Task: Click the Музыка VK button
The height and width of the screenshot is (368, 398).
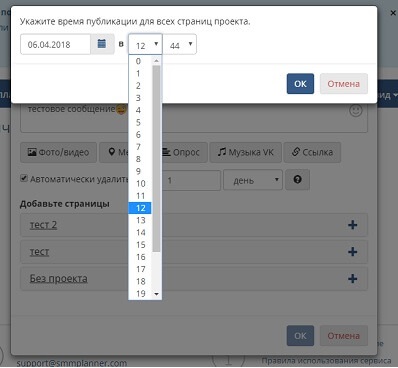Action: click(x=246, y=152)
